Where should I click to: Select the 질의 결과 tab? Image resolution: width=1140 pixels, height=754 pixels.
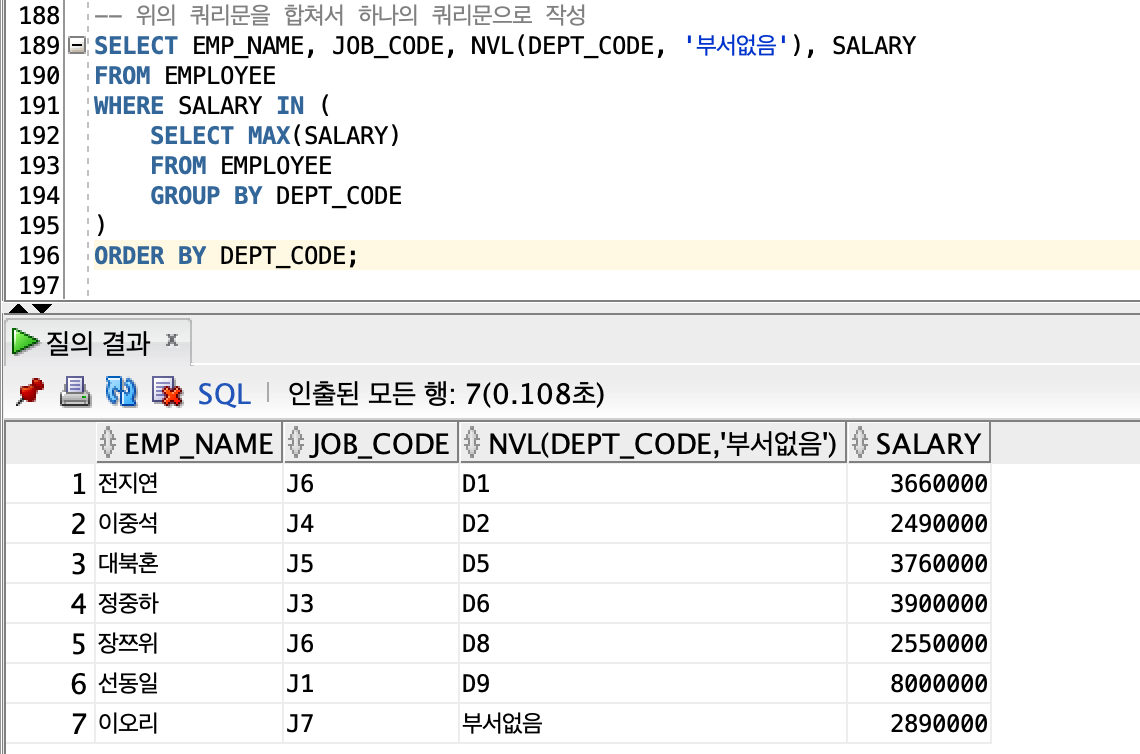tap(97, 342)
